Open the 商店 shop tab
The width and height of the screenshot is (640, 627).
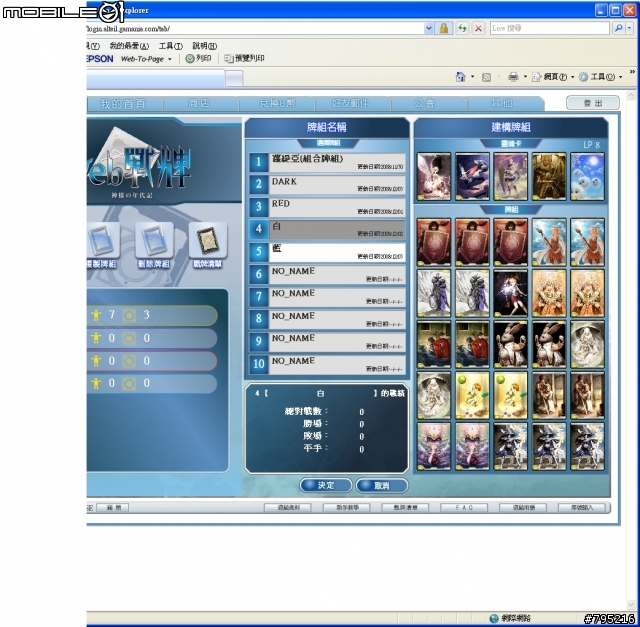tap(199, 104)
